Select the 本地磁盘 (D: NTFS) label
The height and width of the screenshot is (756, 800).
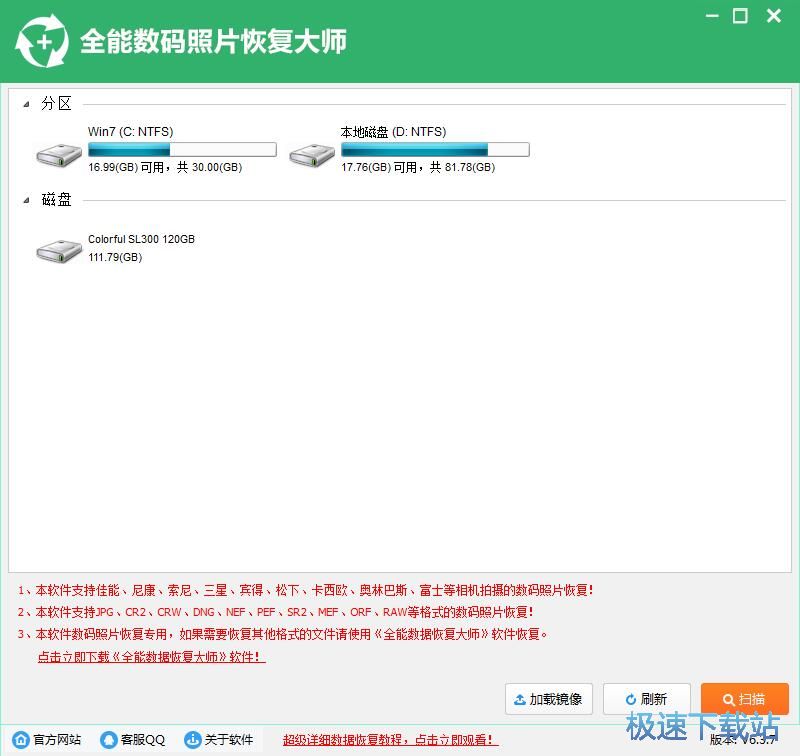pyautogui.click(x=393, y=132)
